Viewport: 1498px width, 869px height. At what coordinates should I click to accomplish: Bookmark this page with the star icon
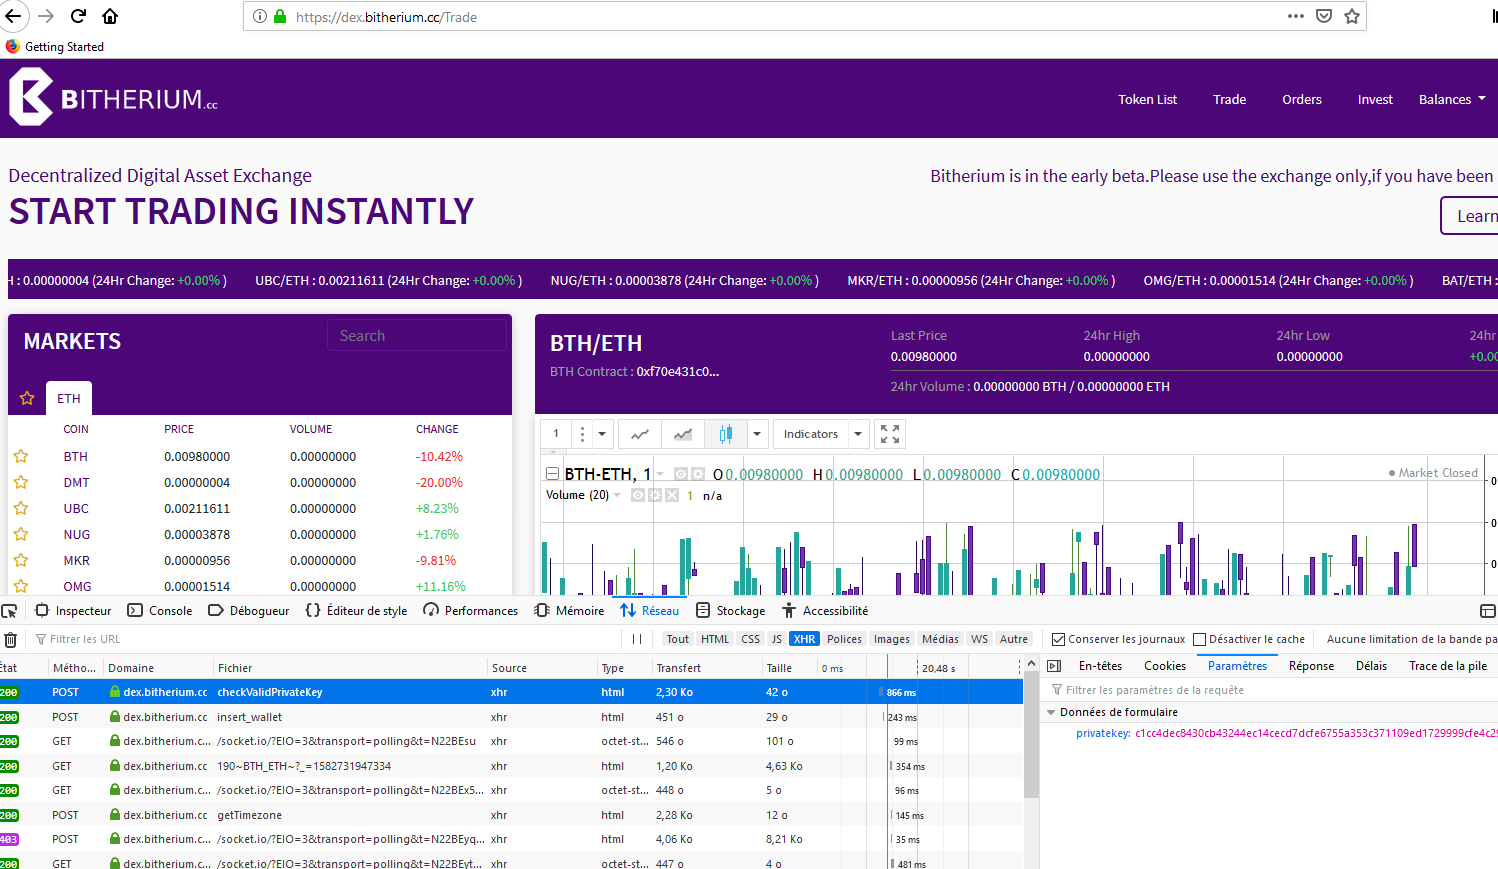click(x=1352, y=16)
